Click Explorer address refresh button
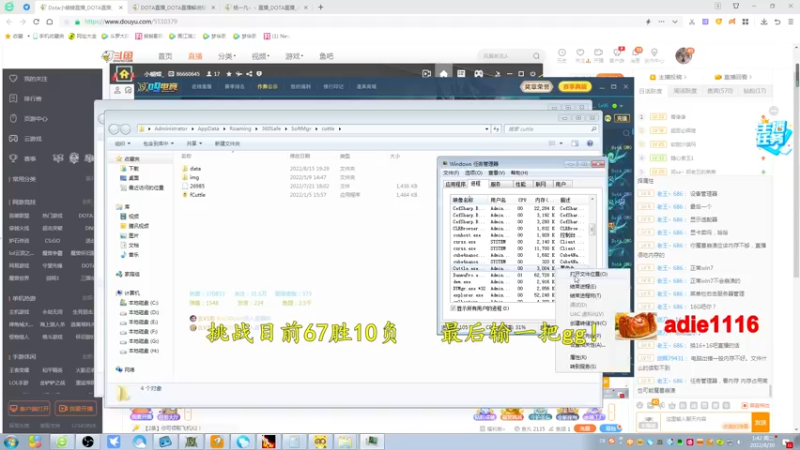This screenshot has height=450, width=800. 496,129
